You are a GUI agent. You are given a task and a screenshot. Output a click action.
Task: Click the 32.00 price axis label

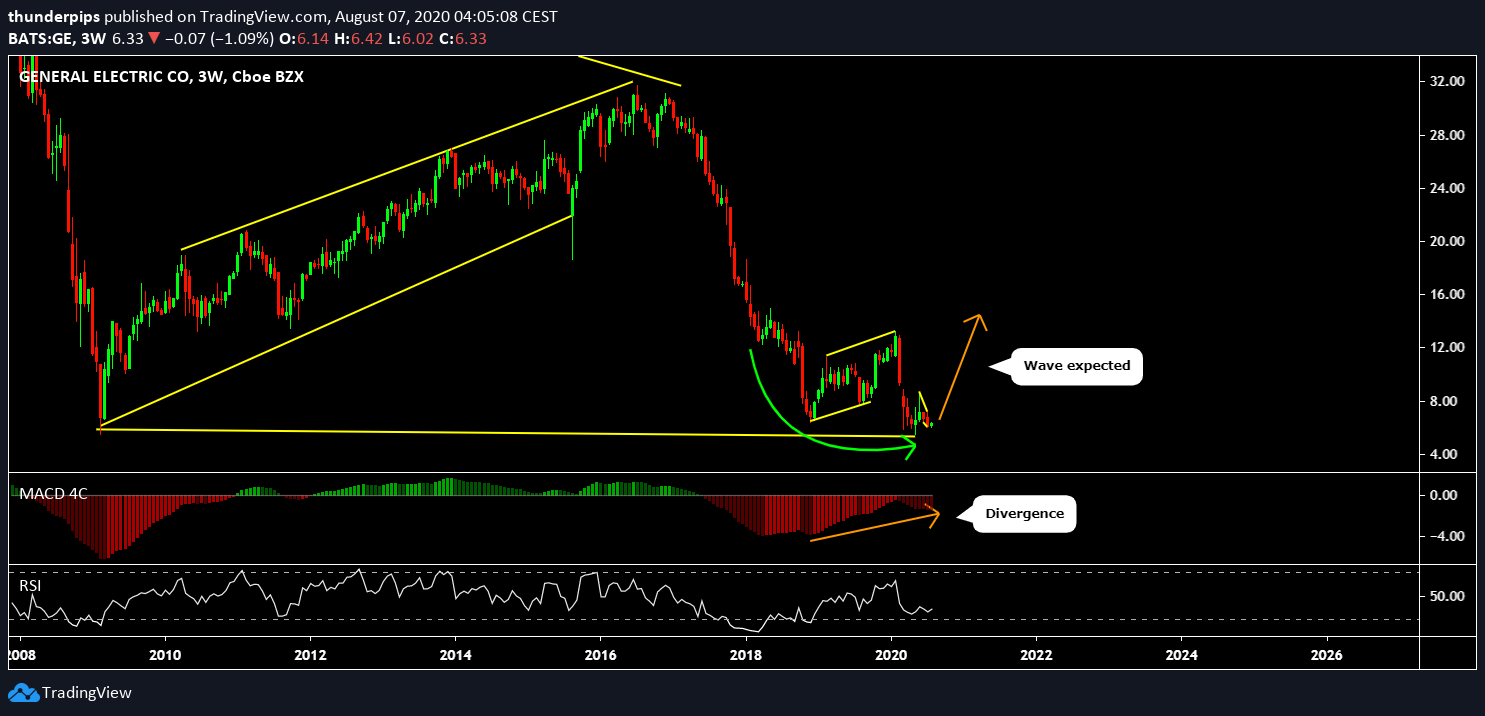click(x=1448, y=81)
